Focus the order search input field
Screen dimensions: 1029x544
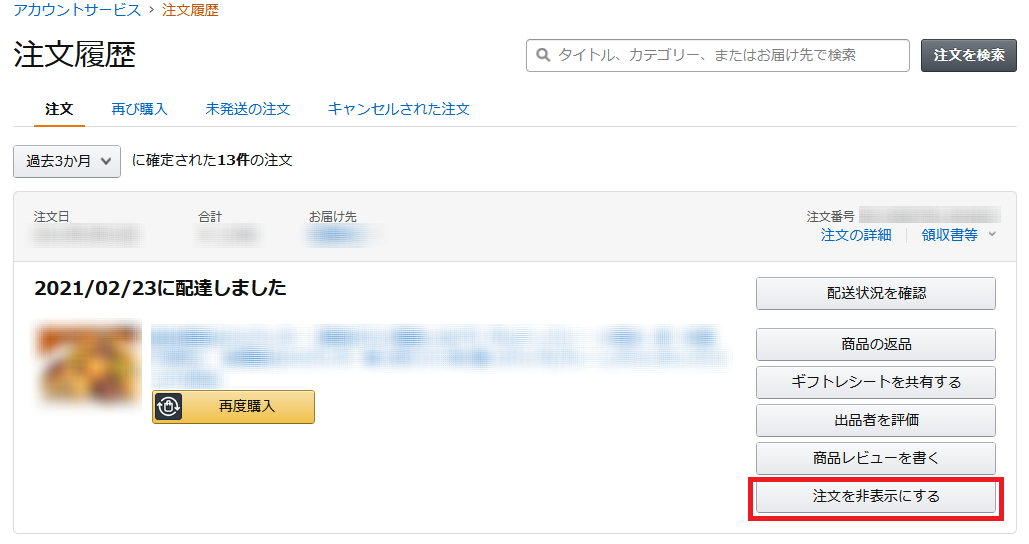tap(717, 55)
